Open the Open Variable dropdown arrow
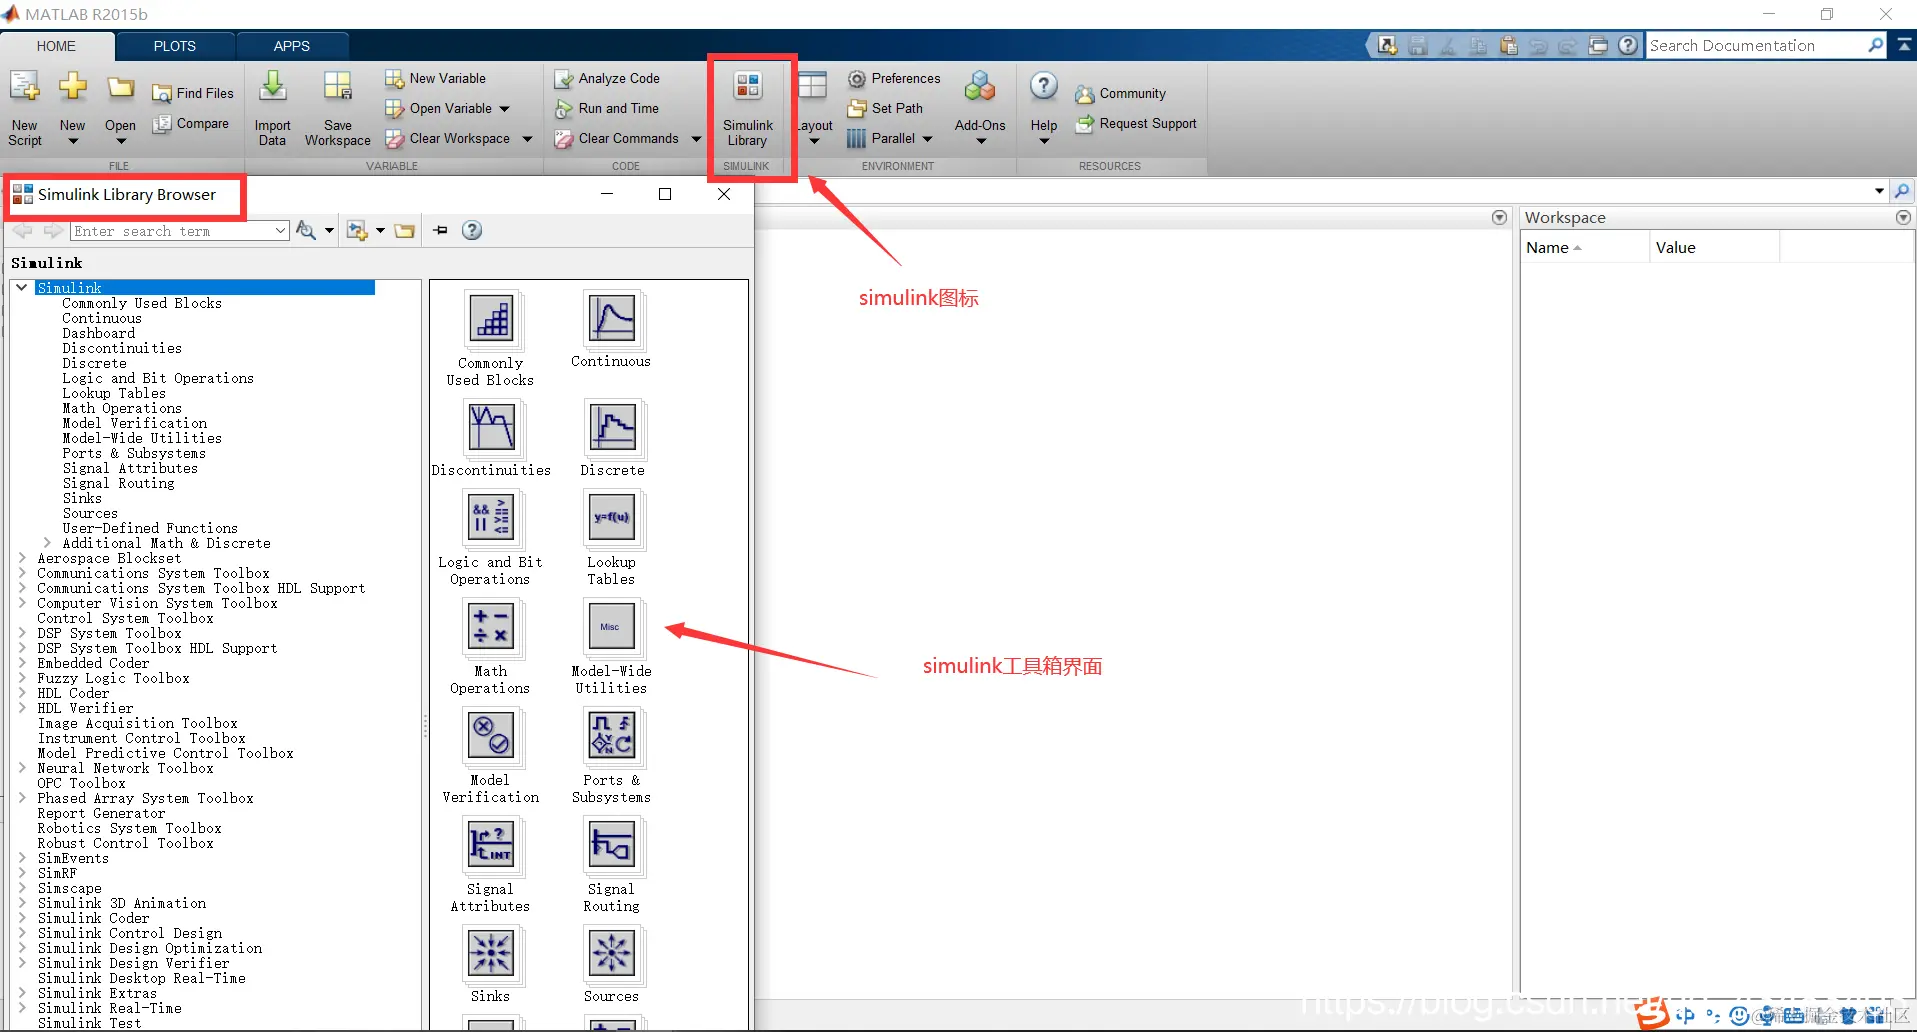The height and width of the screenshot is (1032, 1917). tap(504, 108)
